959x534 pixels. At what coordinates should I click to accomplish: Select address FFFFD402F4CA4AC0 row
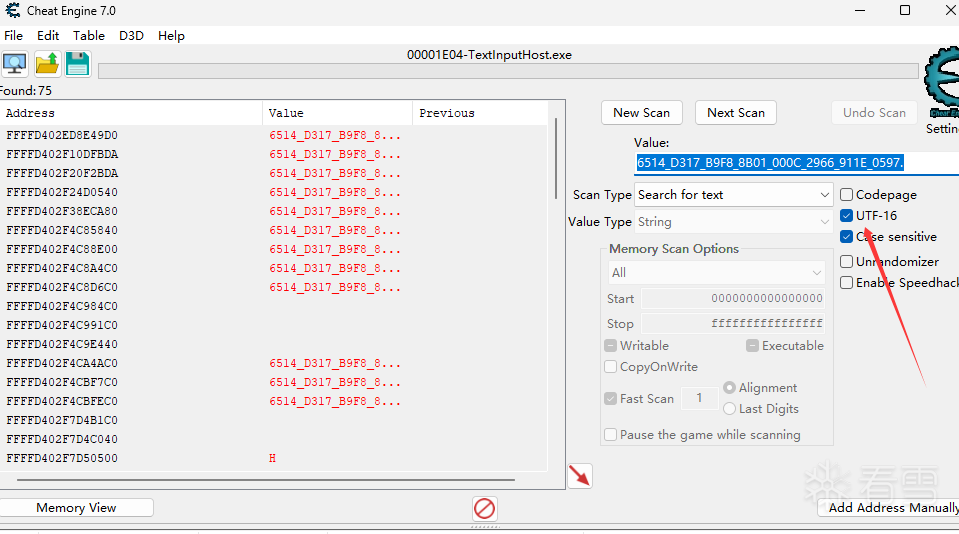[x=273, y=363]
